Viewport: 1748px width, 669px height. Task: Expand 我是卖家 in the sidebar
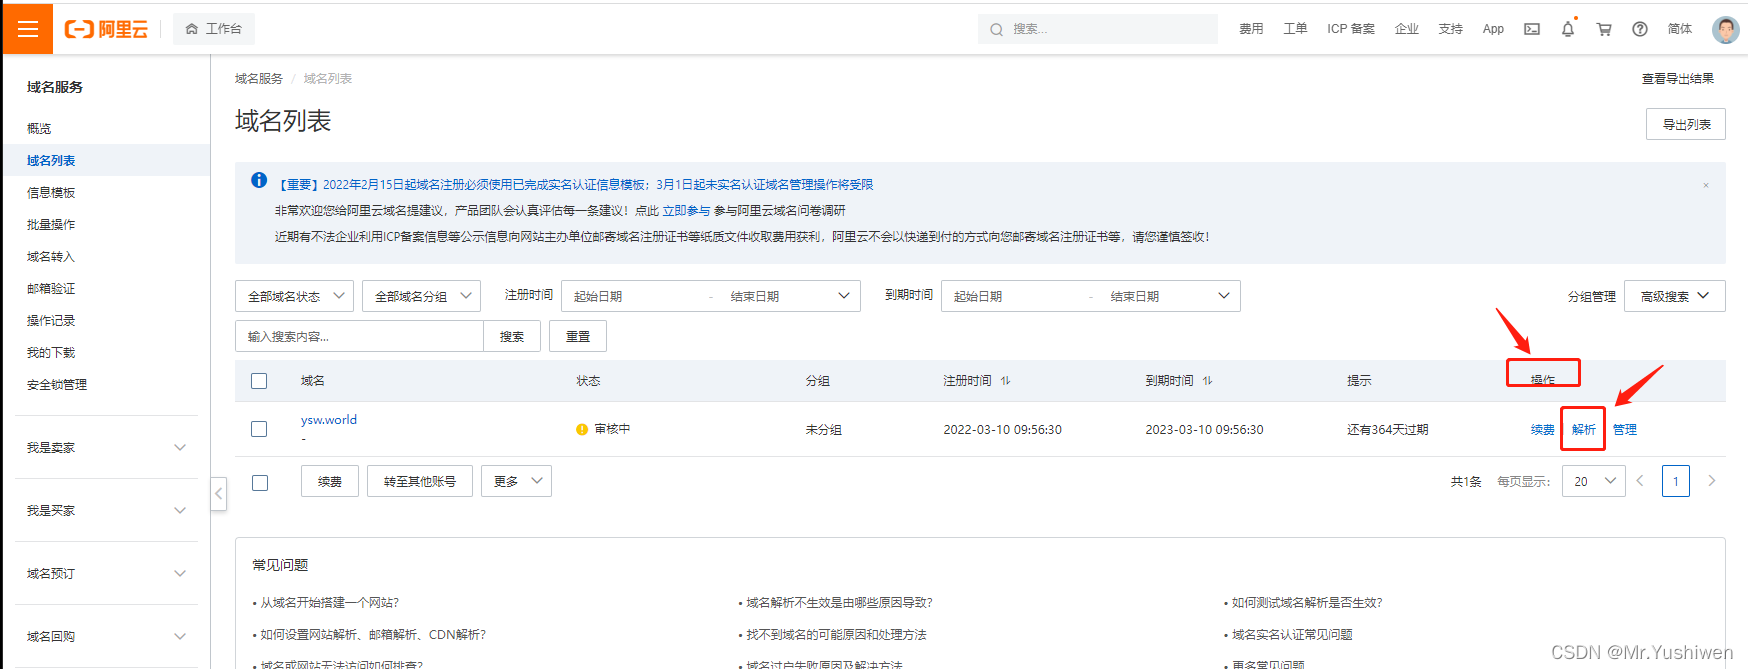point(105,447)
